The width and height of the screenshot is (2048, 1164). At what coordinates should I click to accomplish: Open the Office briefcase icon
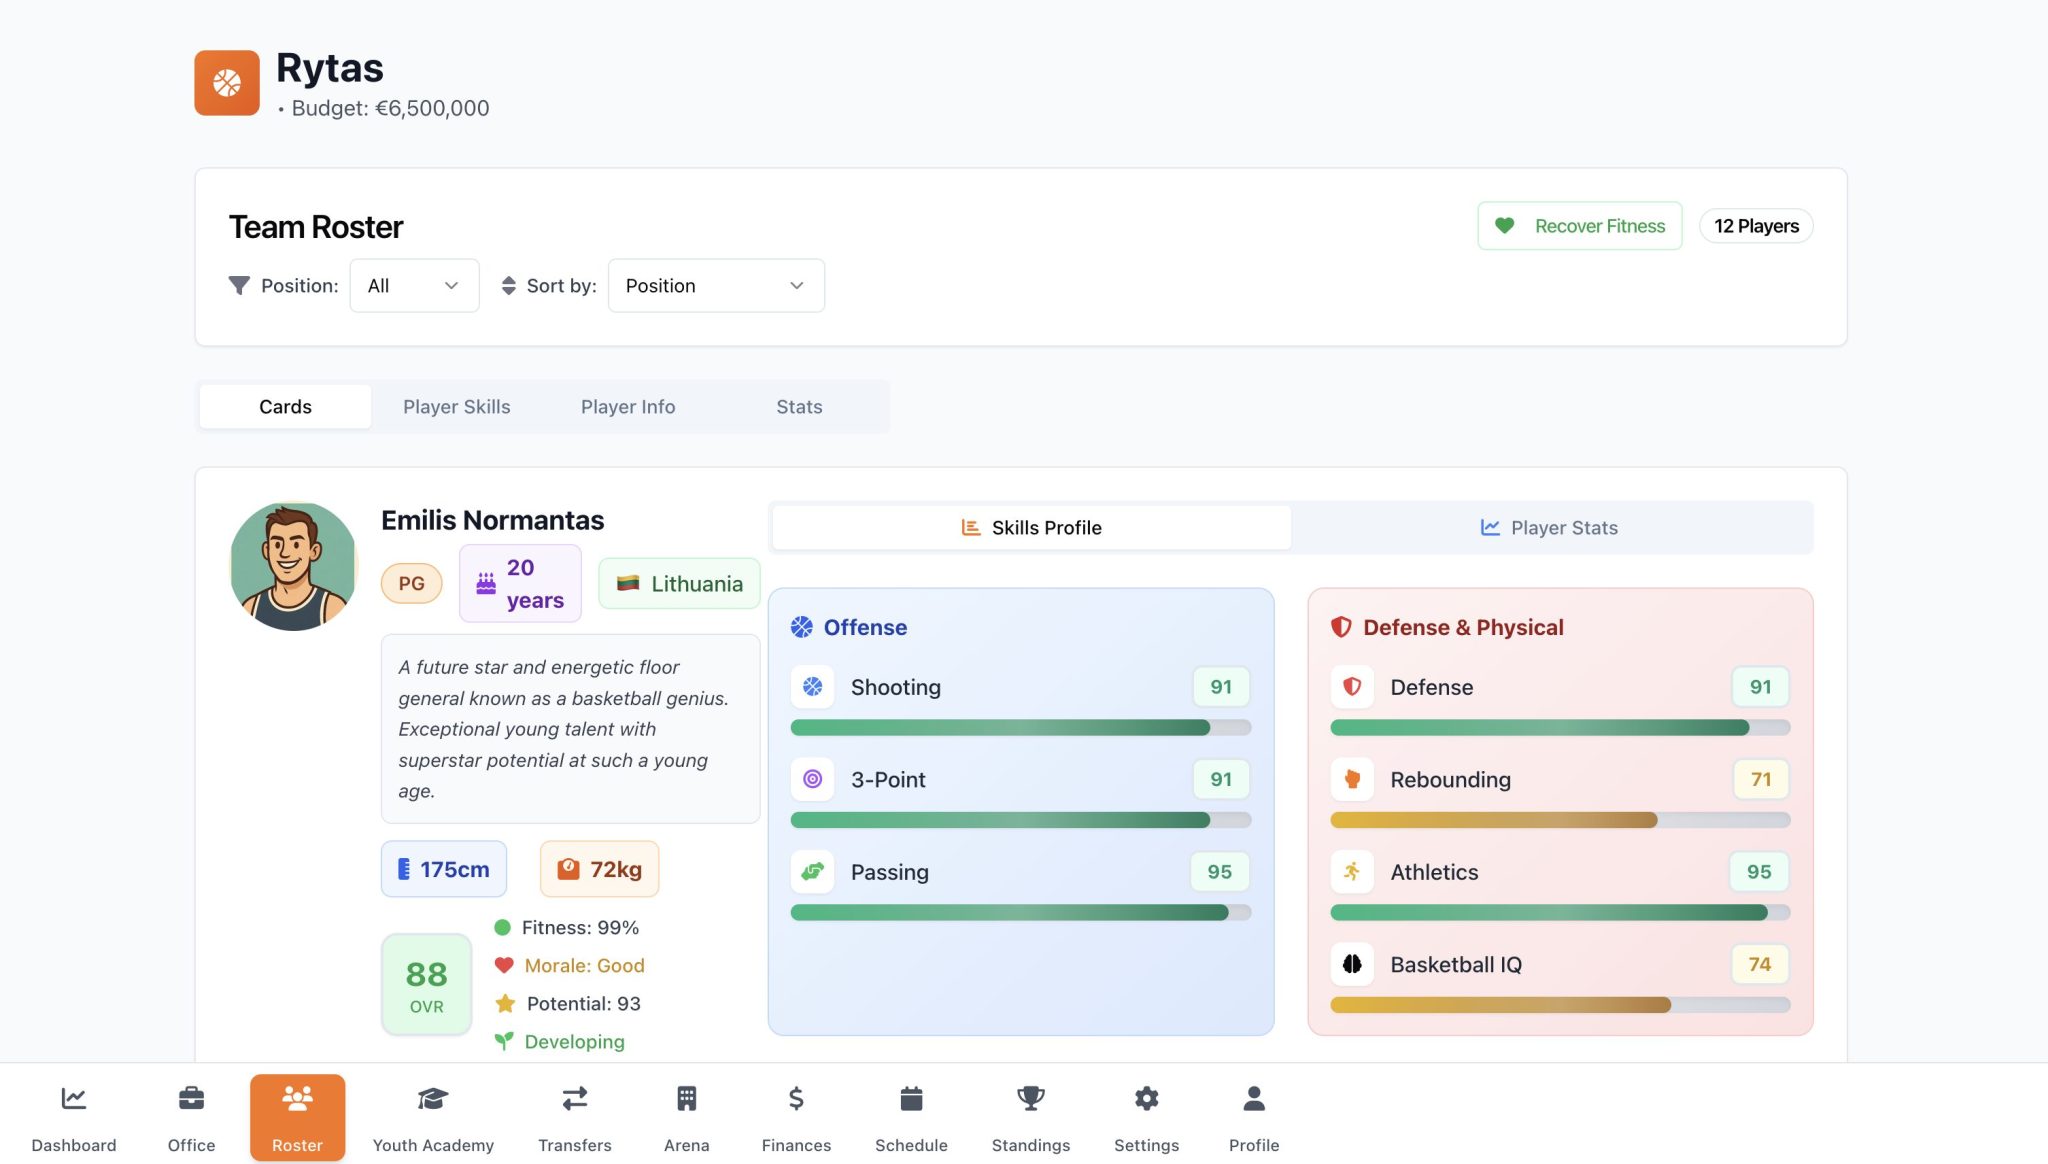(x=191, y=1099)
